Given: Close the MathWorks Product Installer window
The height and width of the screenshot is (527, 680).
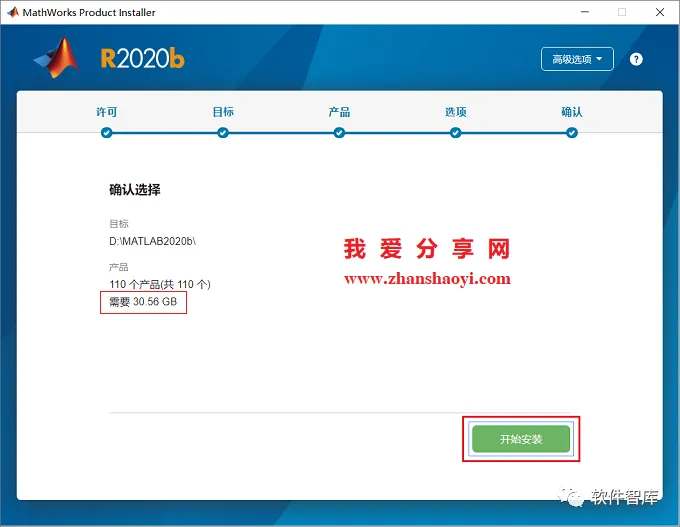Looking at the screenshot, I should 660,12.
